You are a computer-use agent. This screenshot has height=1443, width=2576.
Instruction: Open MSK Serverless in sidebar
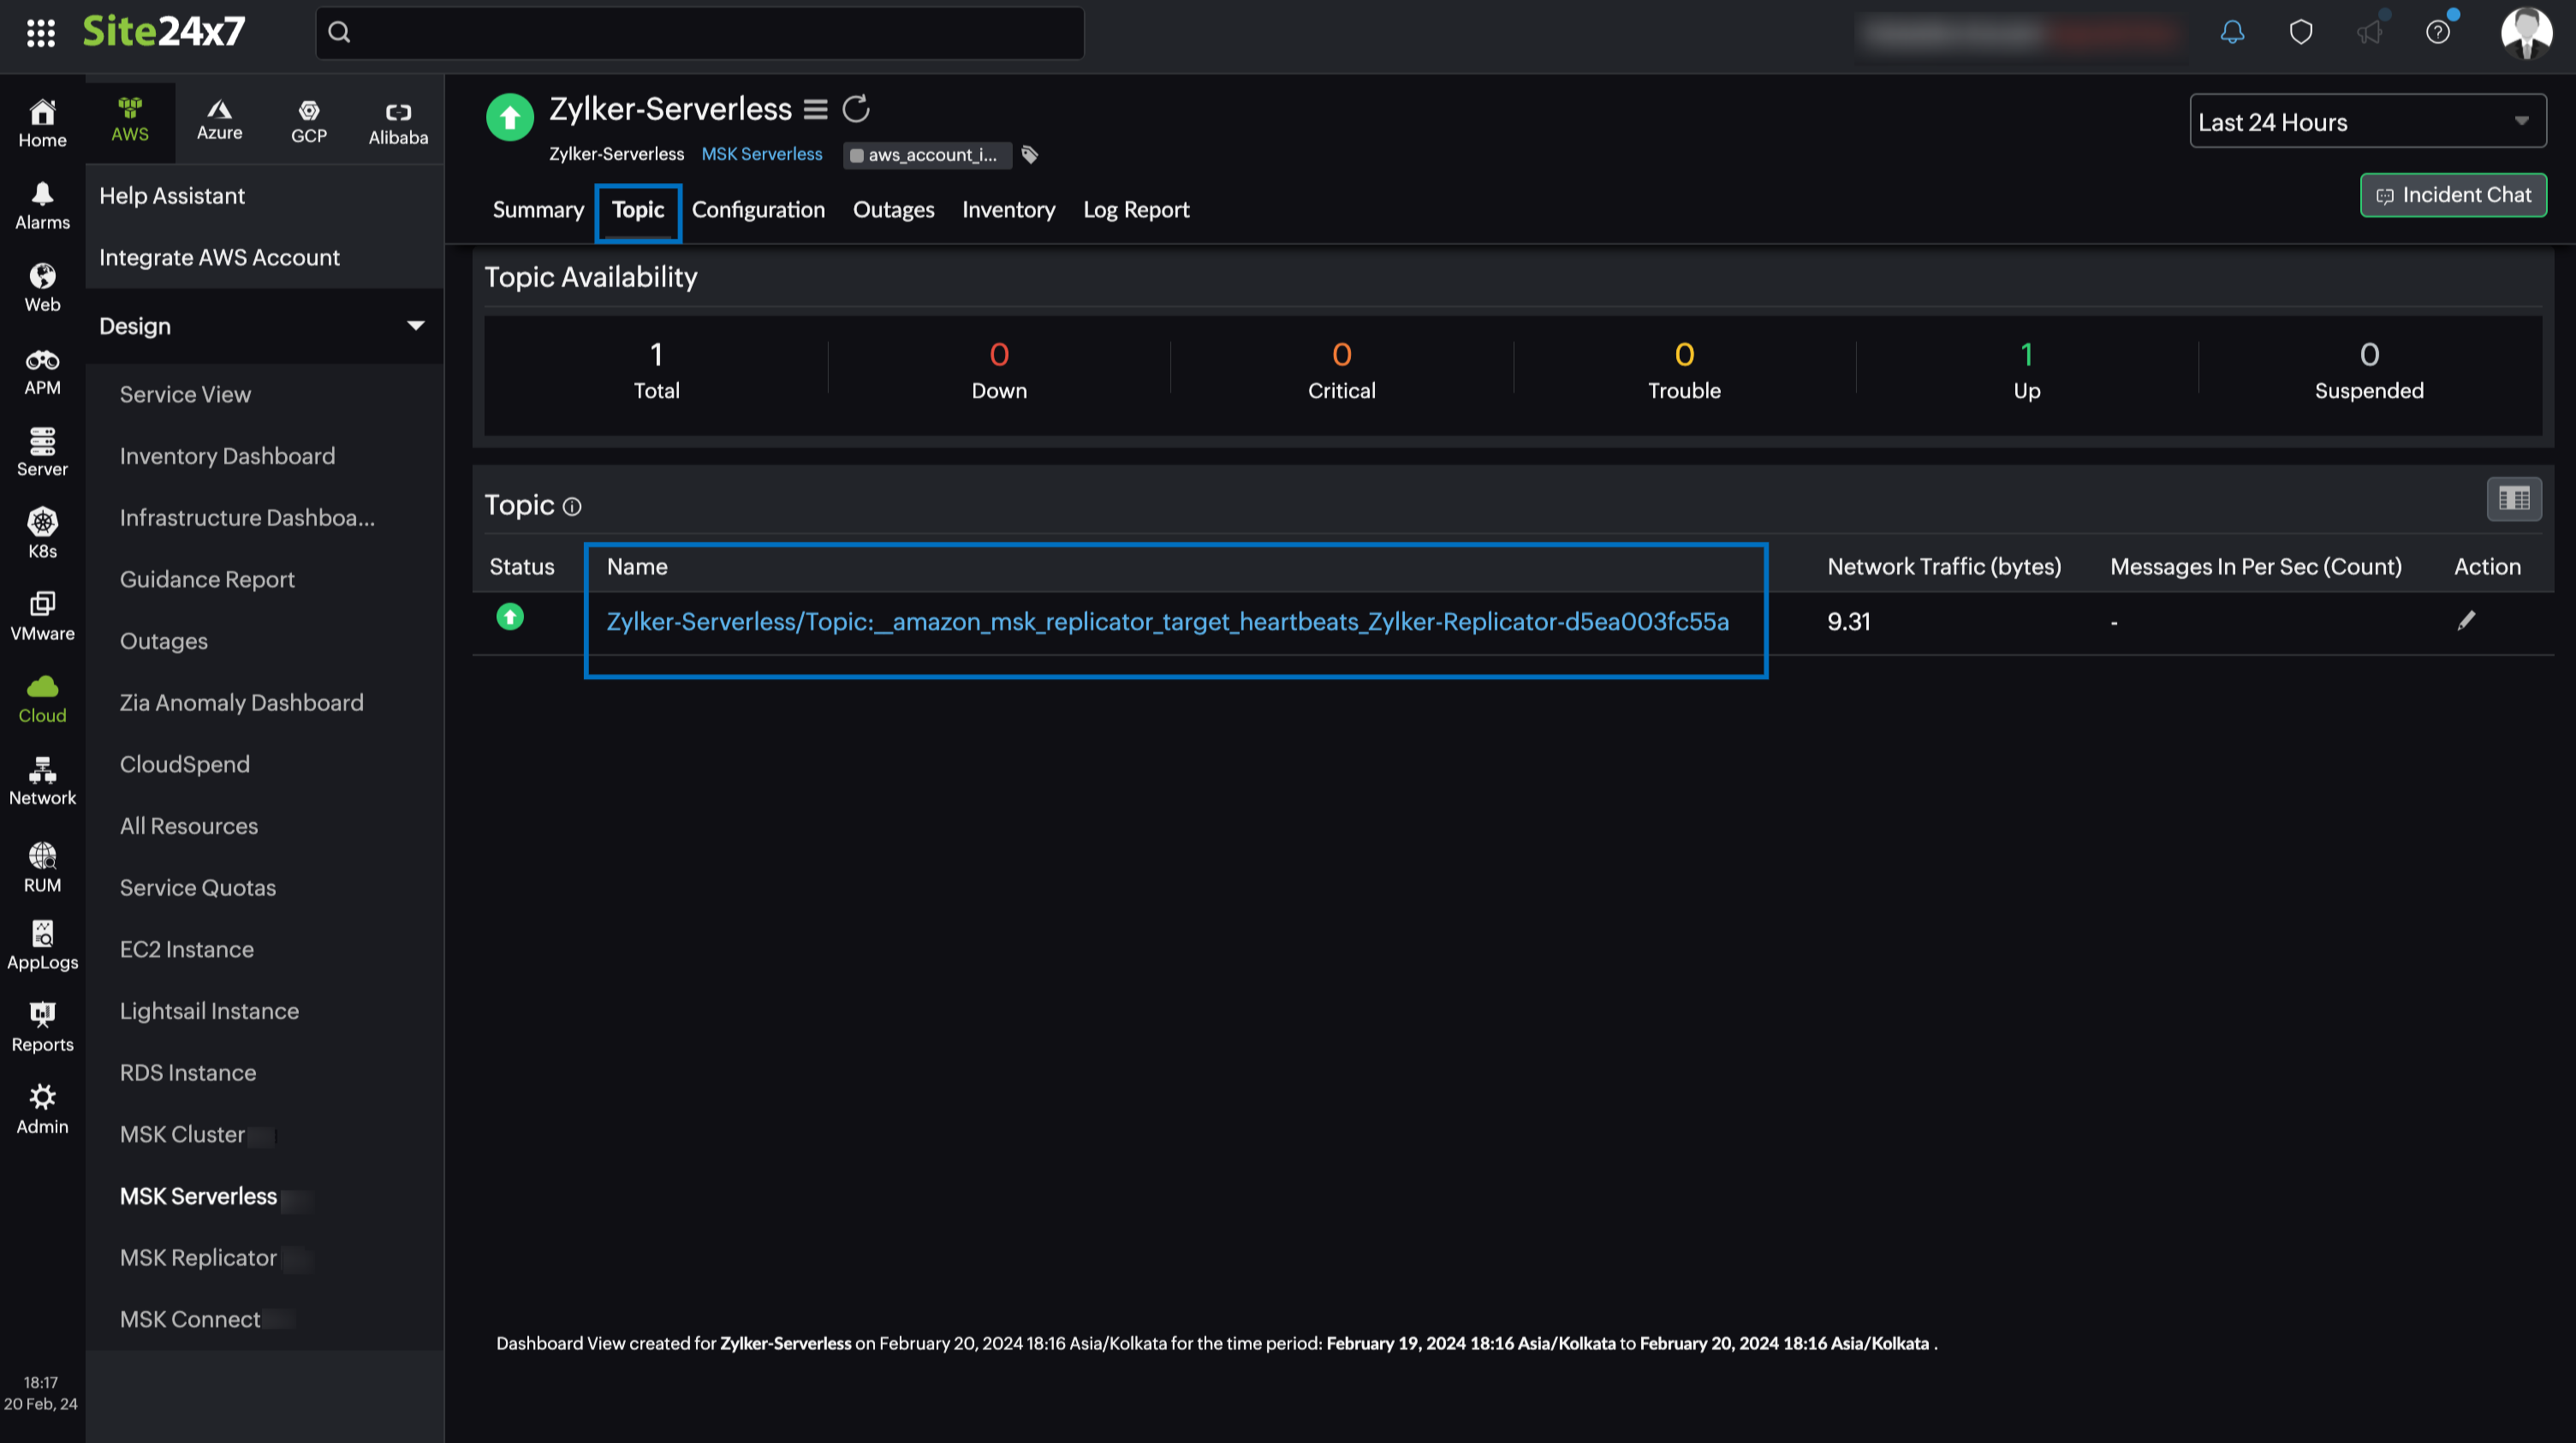click(196, 1196)
